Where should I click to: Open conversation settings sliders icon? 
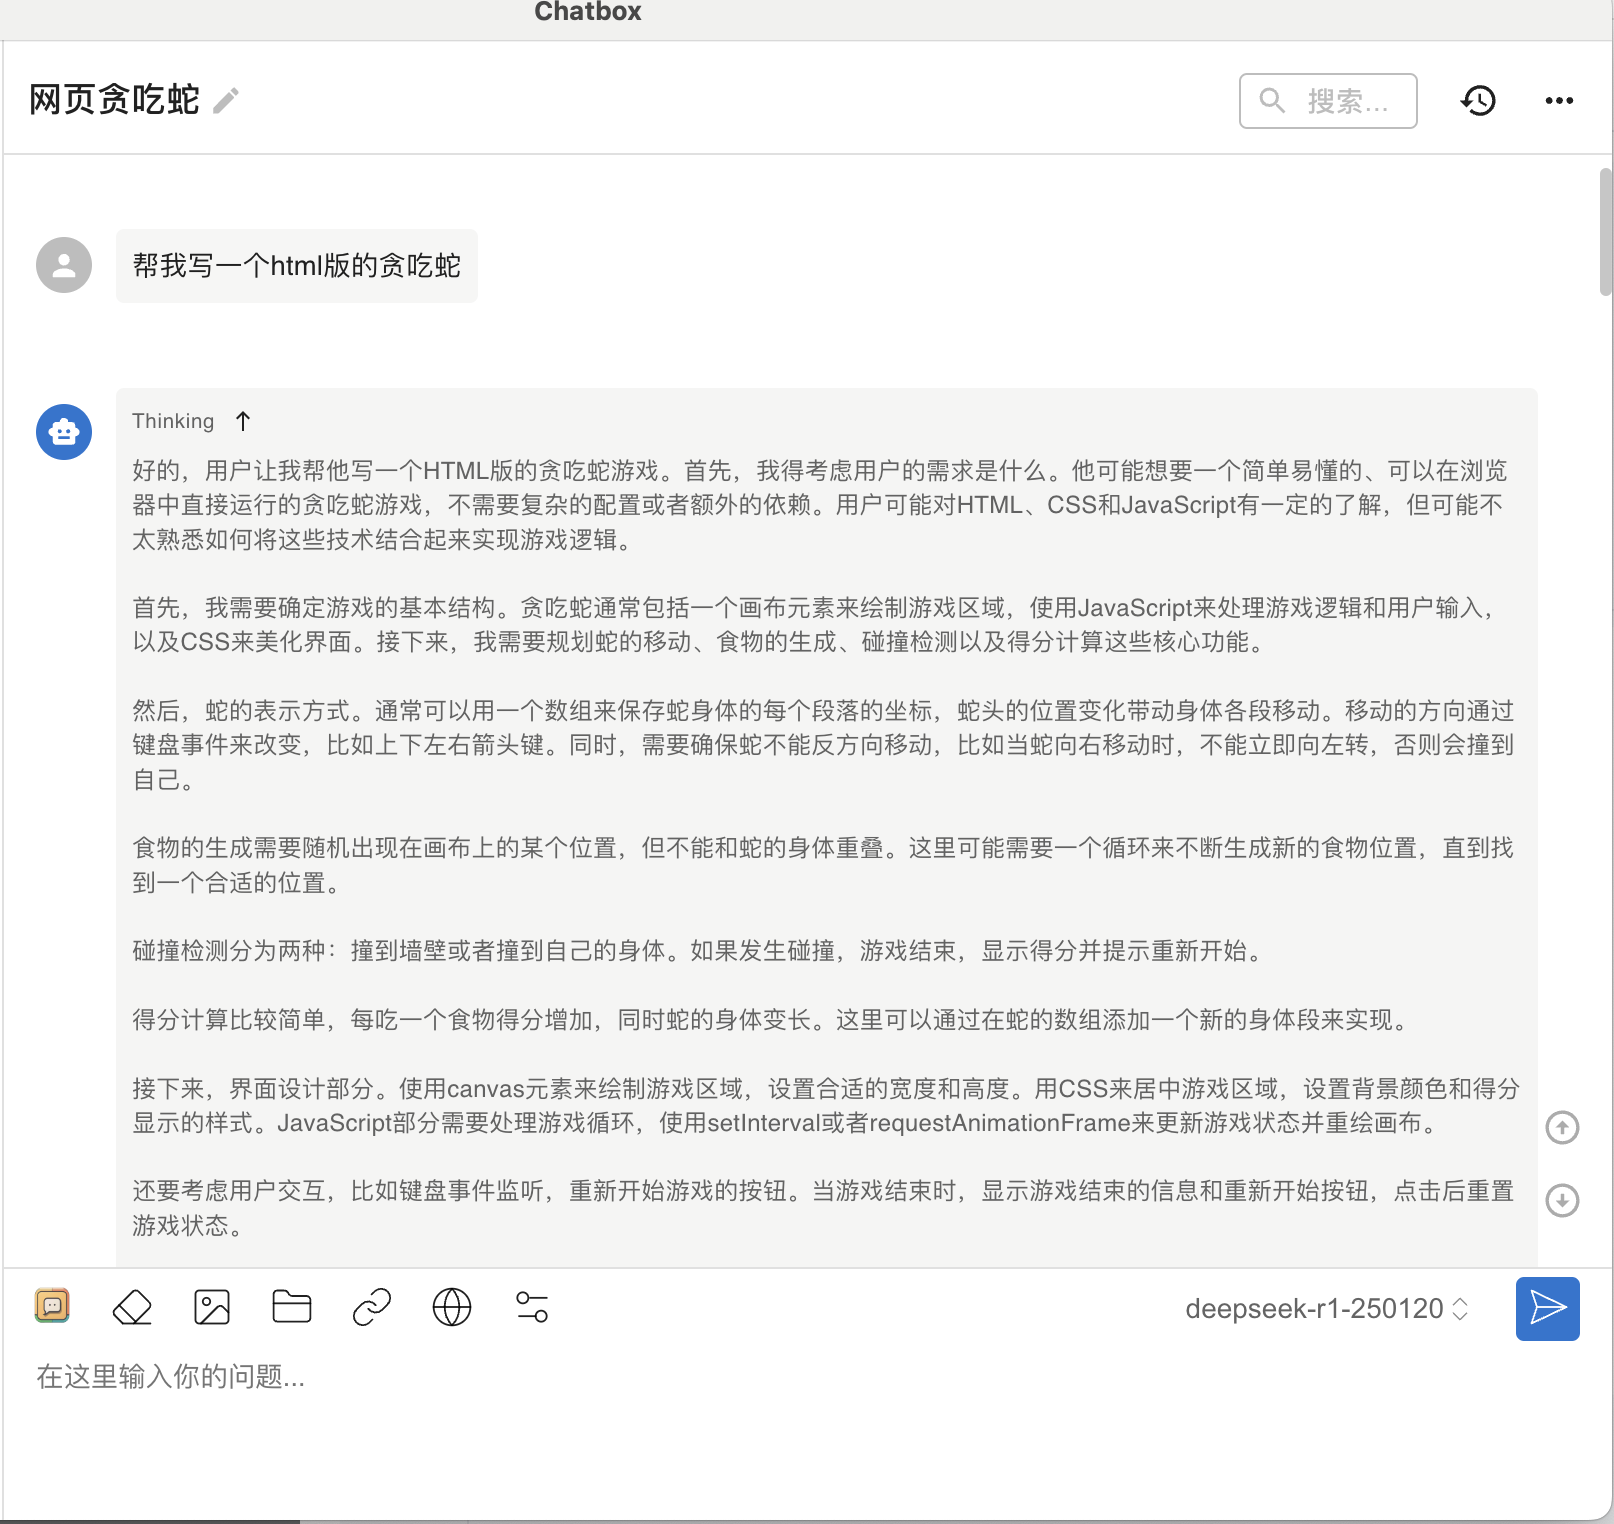532,1307
